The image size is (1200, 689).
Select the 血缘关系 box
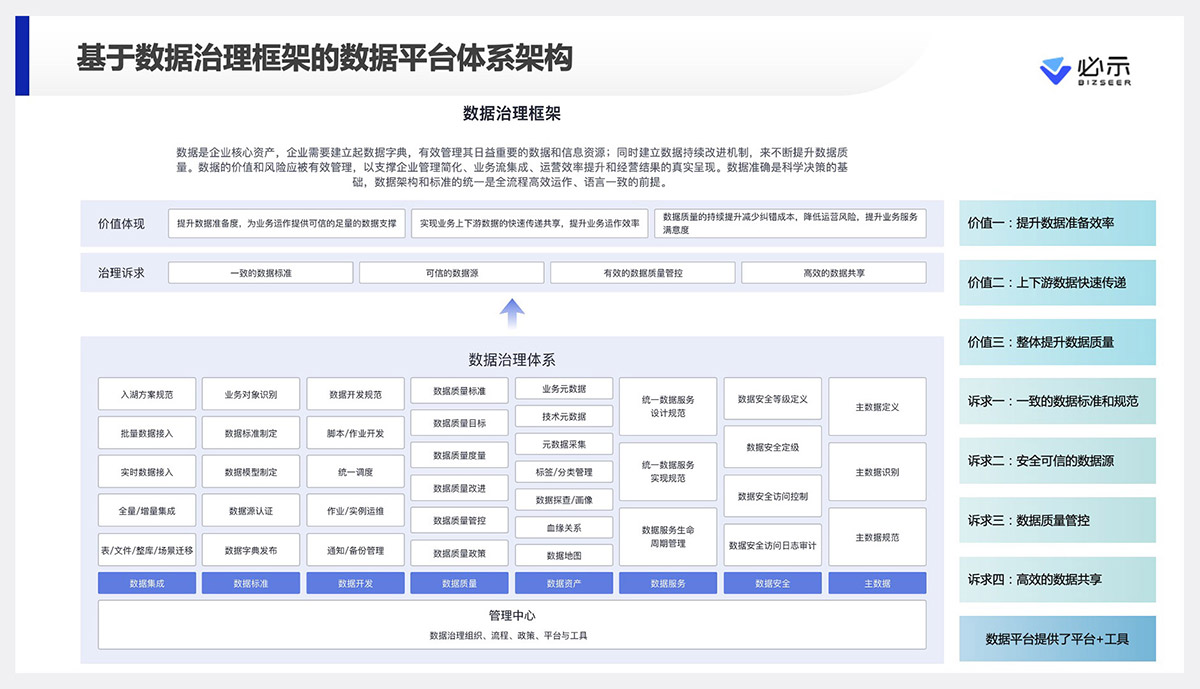pos(564,528)
